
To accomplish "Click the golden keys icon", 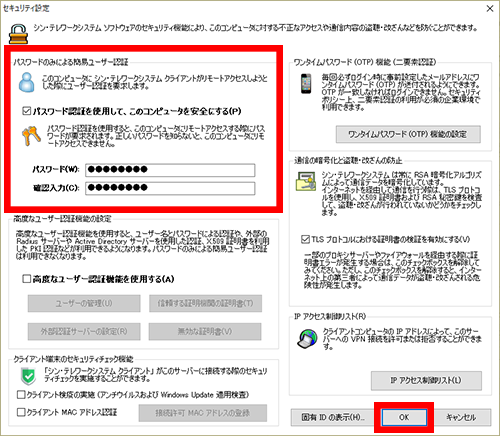I will (31, 136).
